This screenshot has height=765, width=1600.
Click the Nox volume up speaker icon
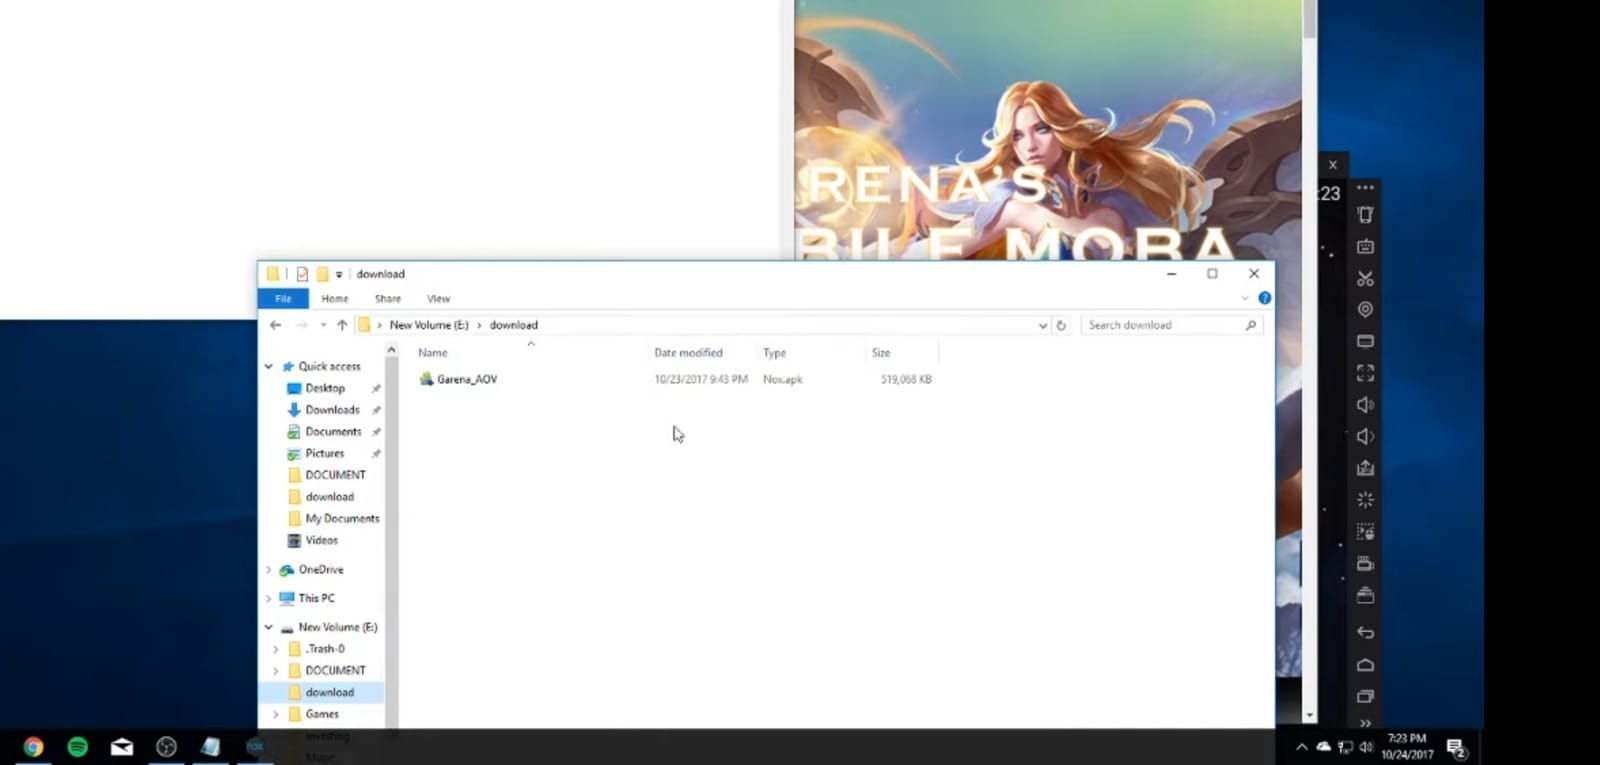point(1365,405)
